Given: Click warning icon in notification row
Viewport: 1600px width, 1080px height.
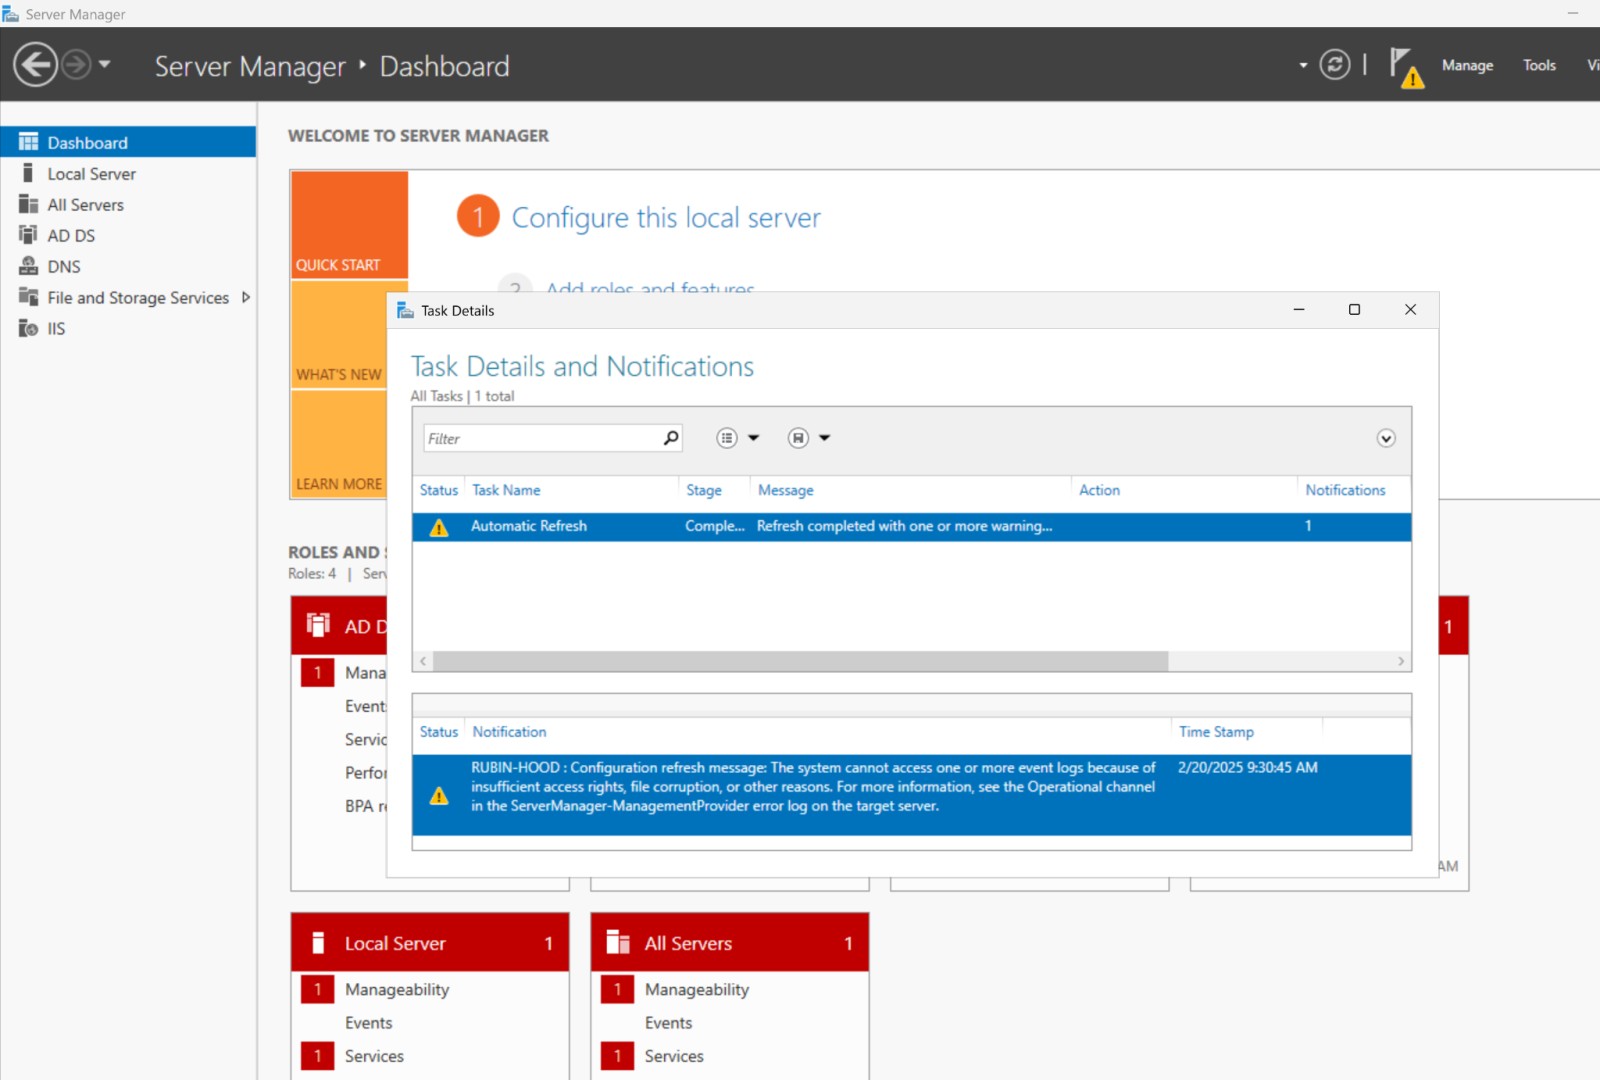Looking at the screenshot, I should (439, 796).
